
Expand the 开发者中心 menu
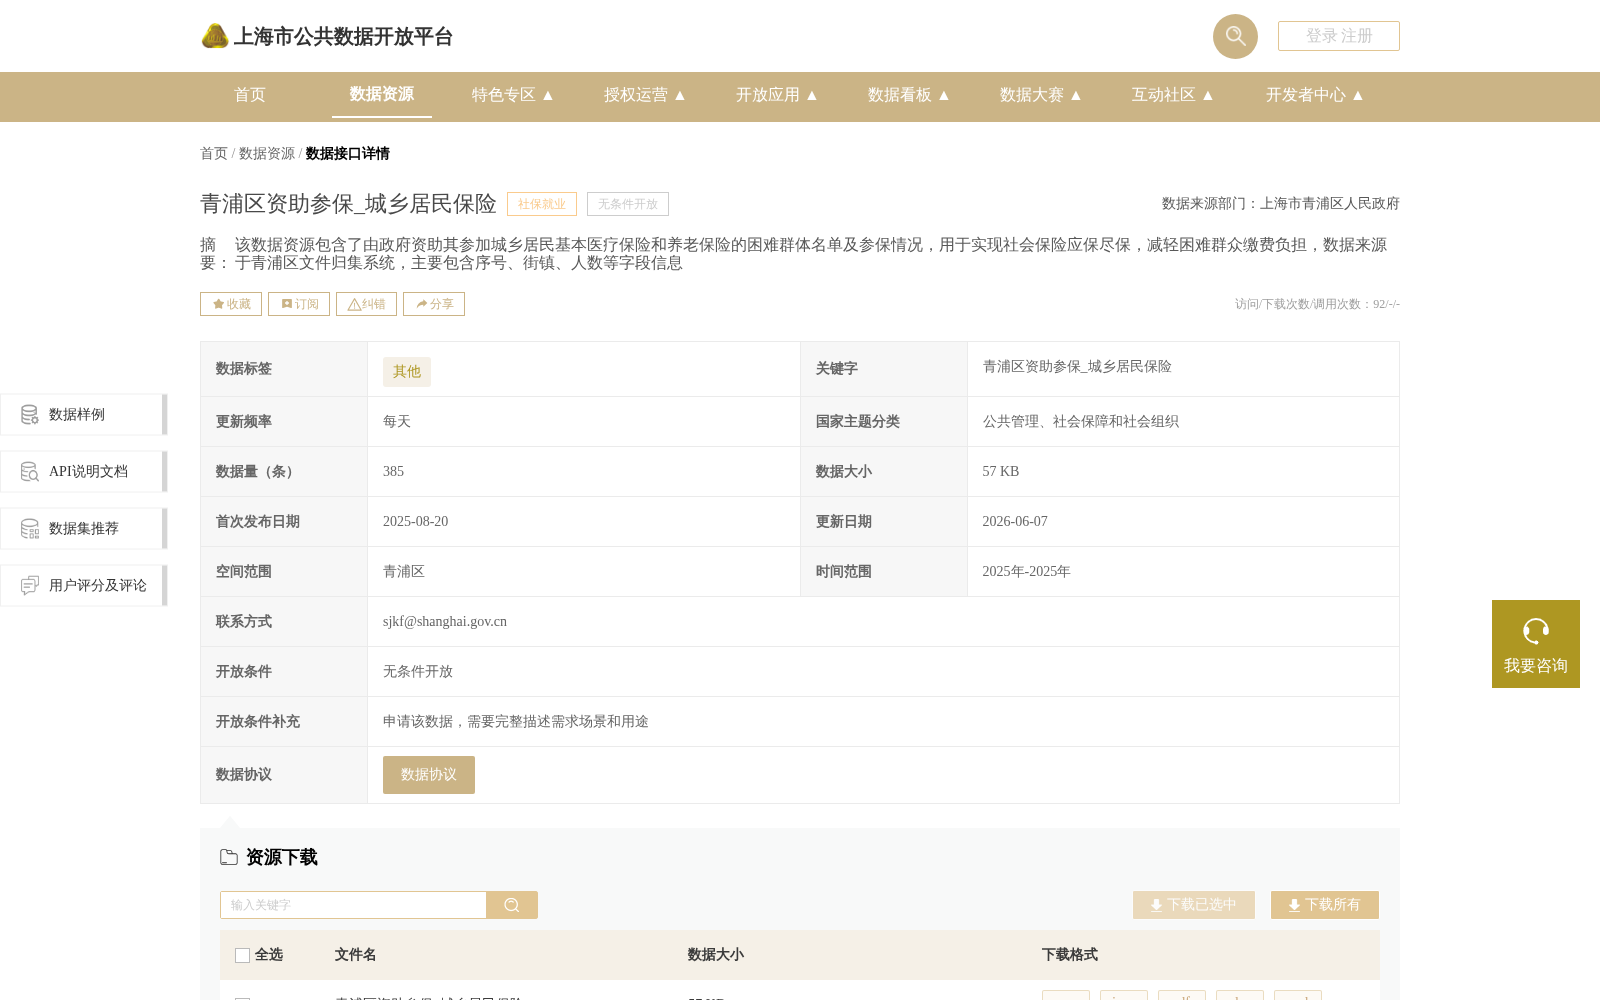(x=1314, y=95)
